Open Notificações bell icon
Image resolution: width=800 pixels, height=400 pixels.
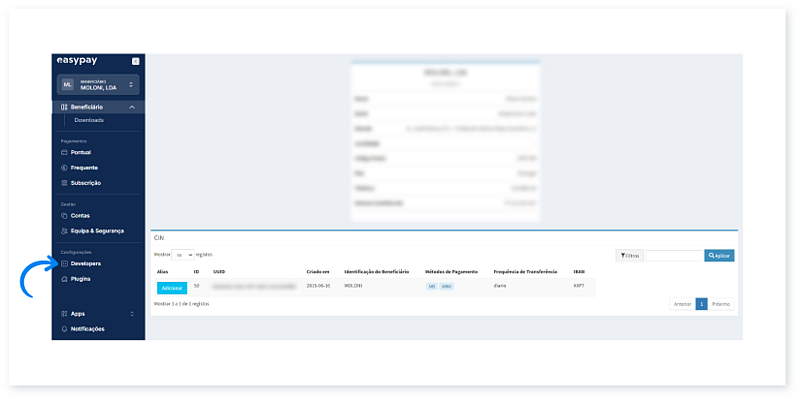click(x=65, y=329)
